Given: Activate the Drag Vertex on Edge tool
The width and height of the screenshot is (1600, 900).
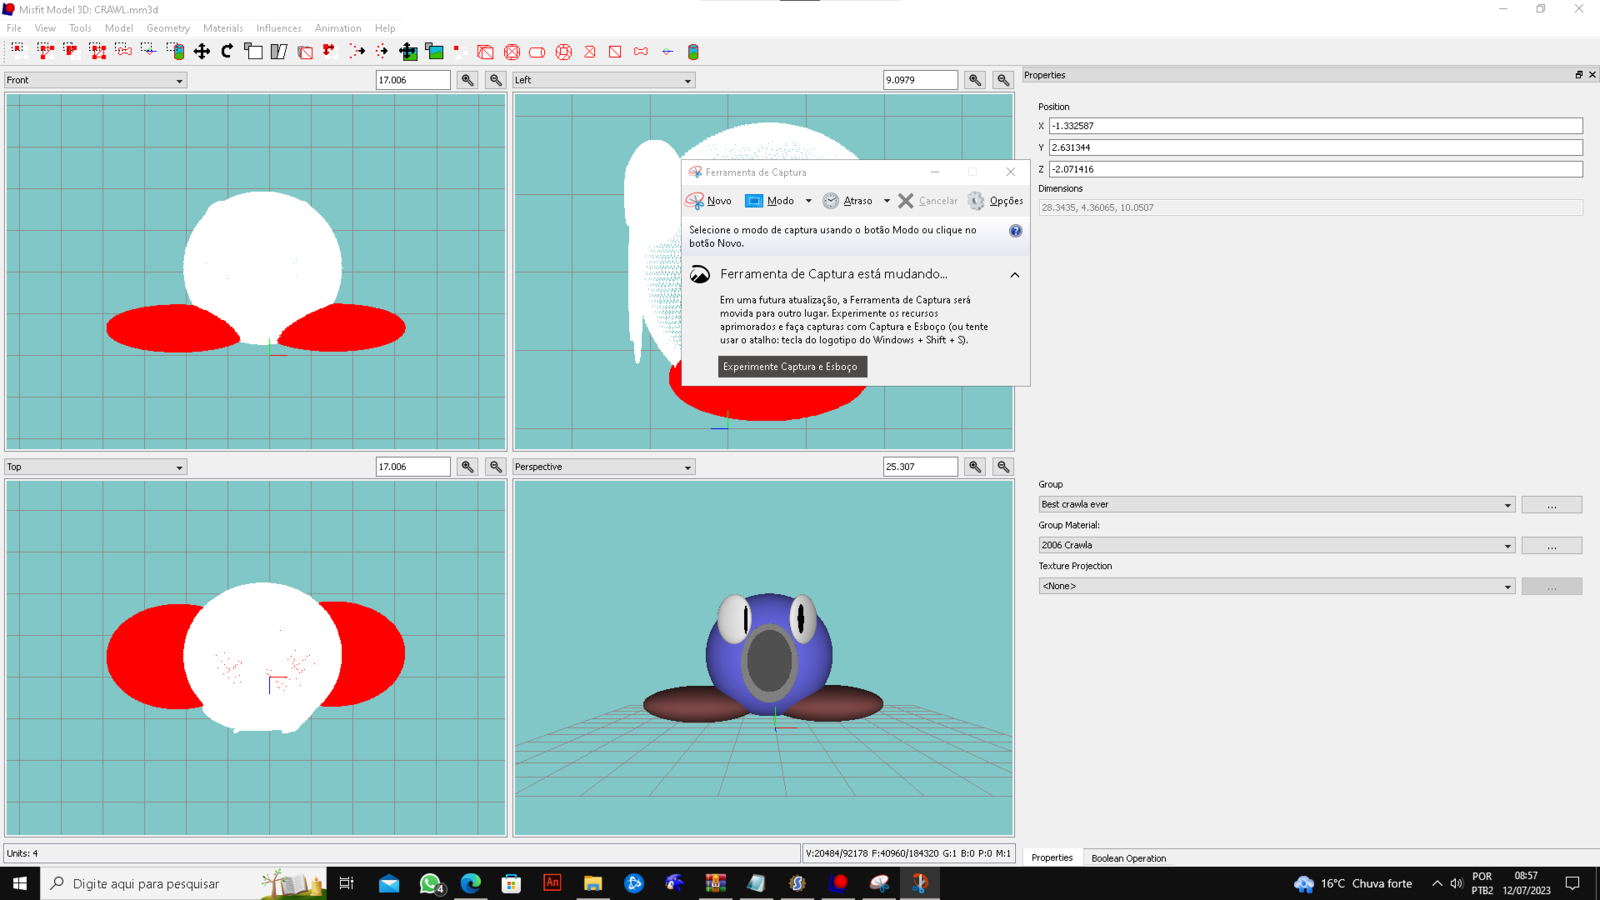Looking at the screenshot, I should (x=330, y=51).
